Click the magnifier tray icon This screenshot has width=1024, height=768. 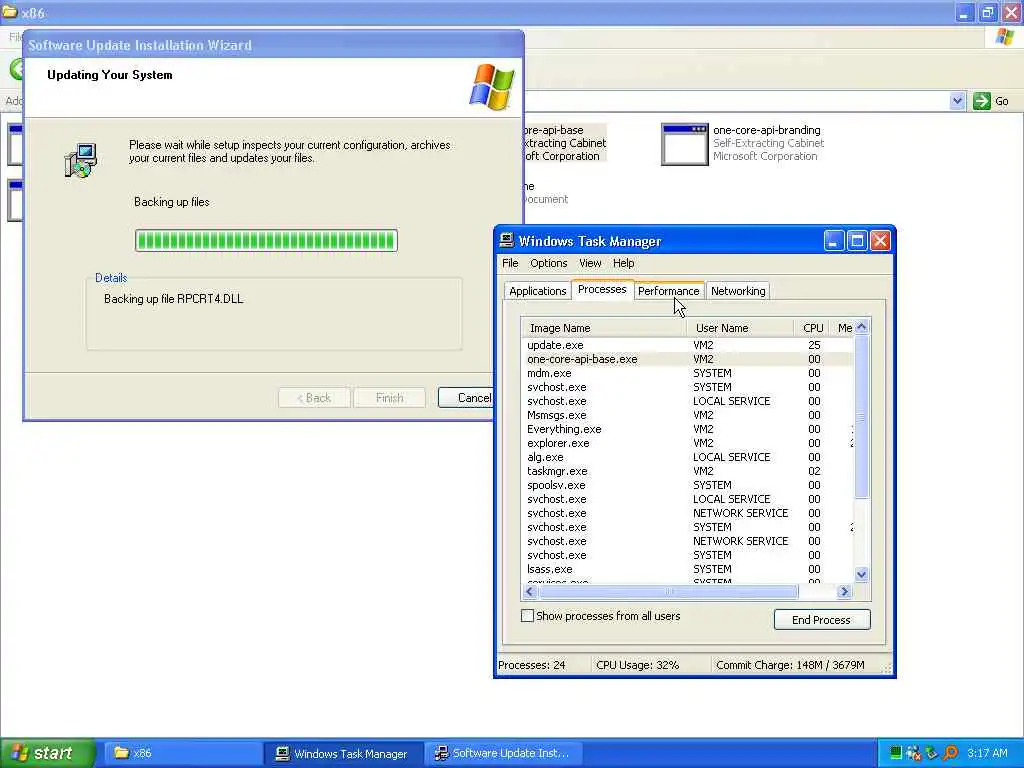click(x=951, y=753)
